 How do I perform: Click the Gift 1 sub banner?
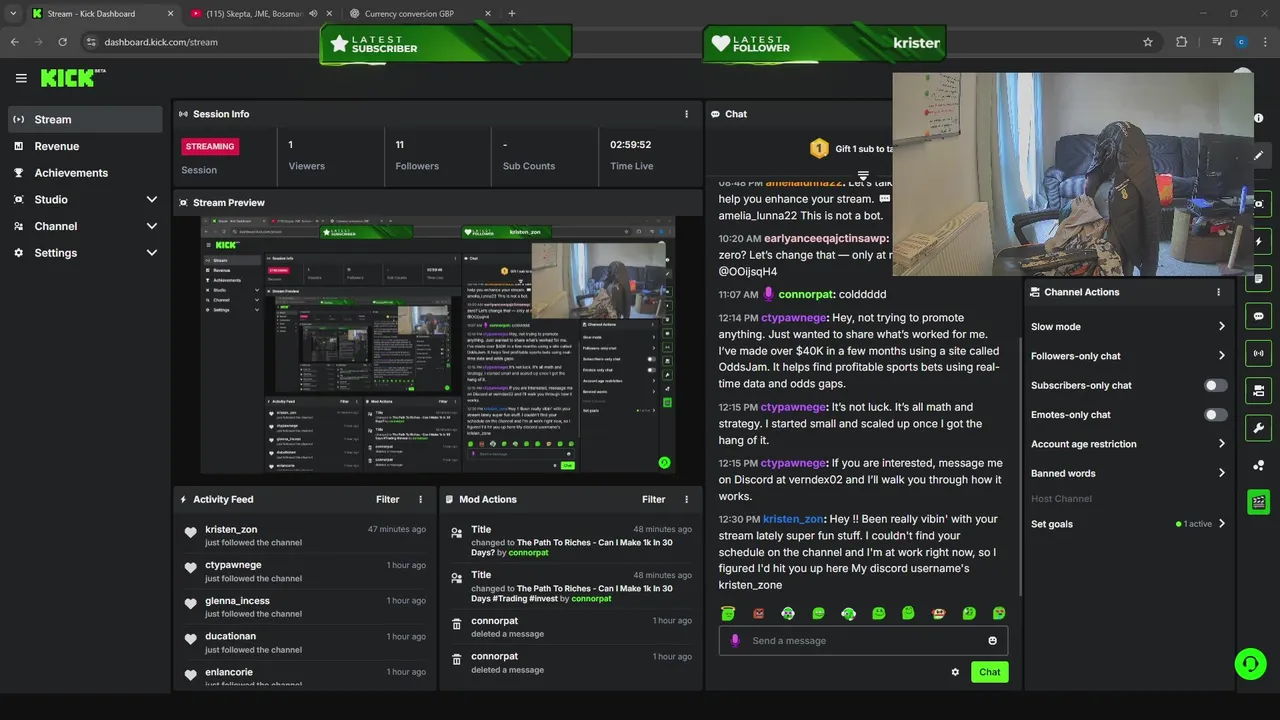tap(851, 149)
